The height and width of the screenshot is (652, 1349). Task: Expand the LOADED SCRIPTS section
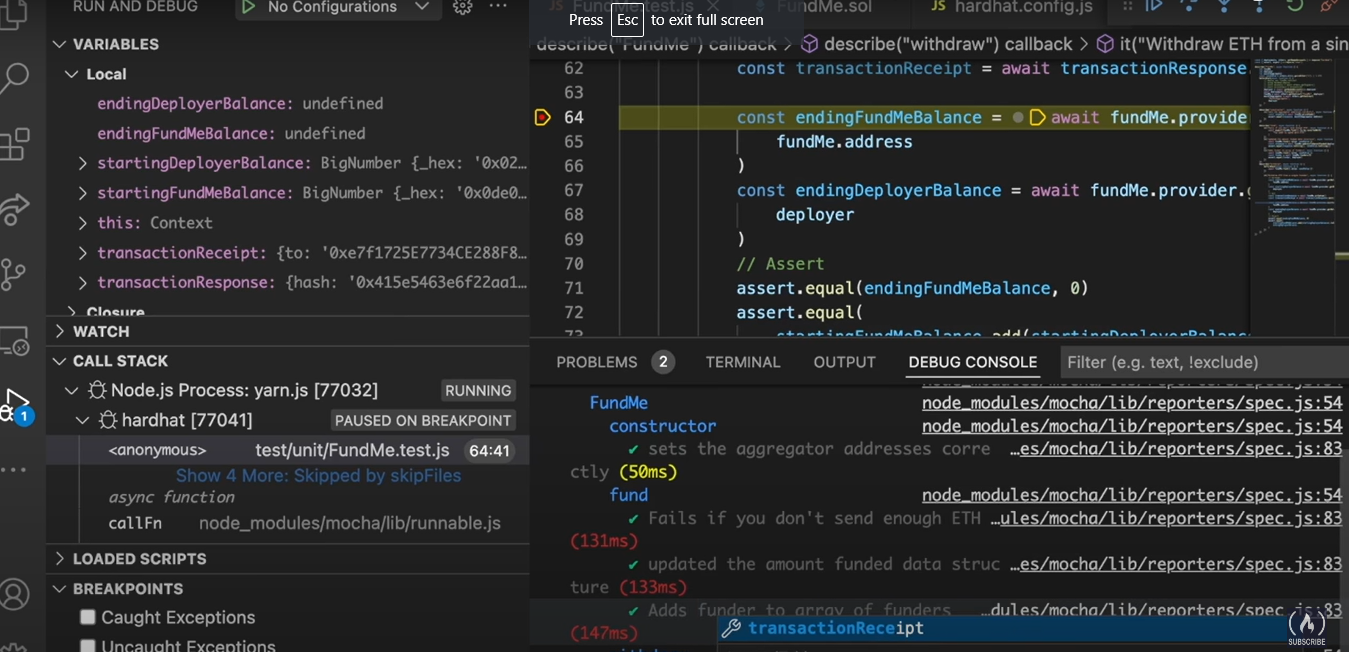click(x=59, y=558)
